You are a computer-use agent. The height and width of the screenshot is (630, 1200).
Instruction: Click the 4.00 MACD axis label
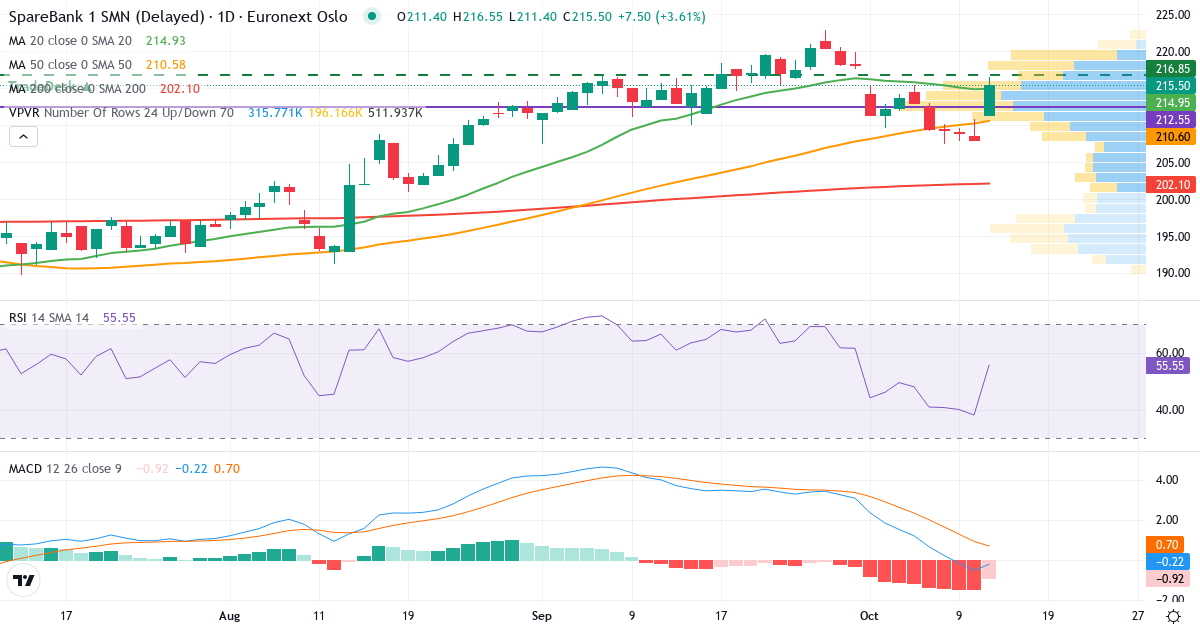(x=1166, y=480)
